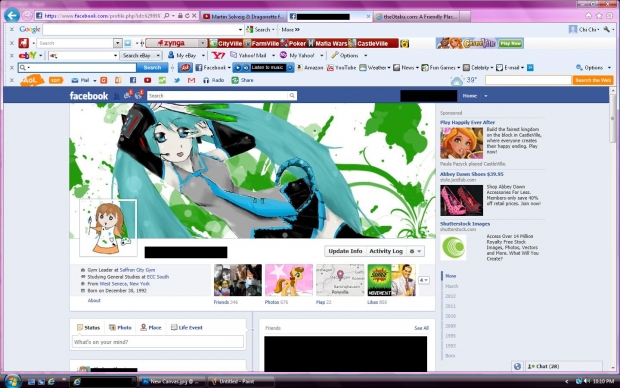Open the Zynga dropdown button
Viewport: 620px width, 388px height.
[202, 43]
